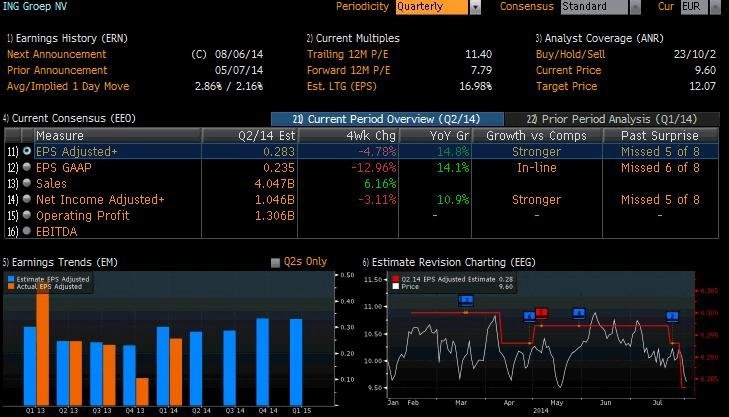Click the blue event marker in July
This screenshot has width=729, height=417.
pyautogui.click(x=672, y=317)
